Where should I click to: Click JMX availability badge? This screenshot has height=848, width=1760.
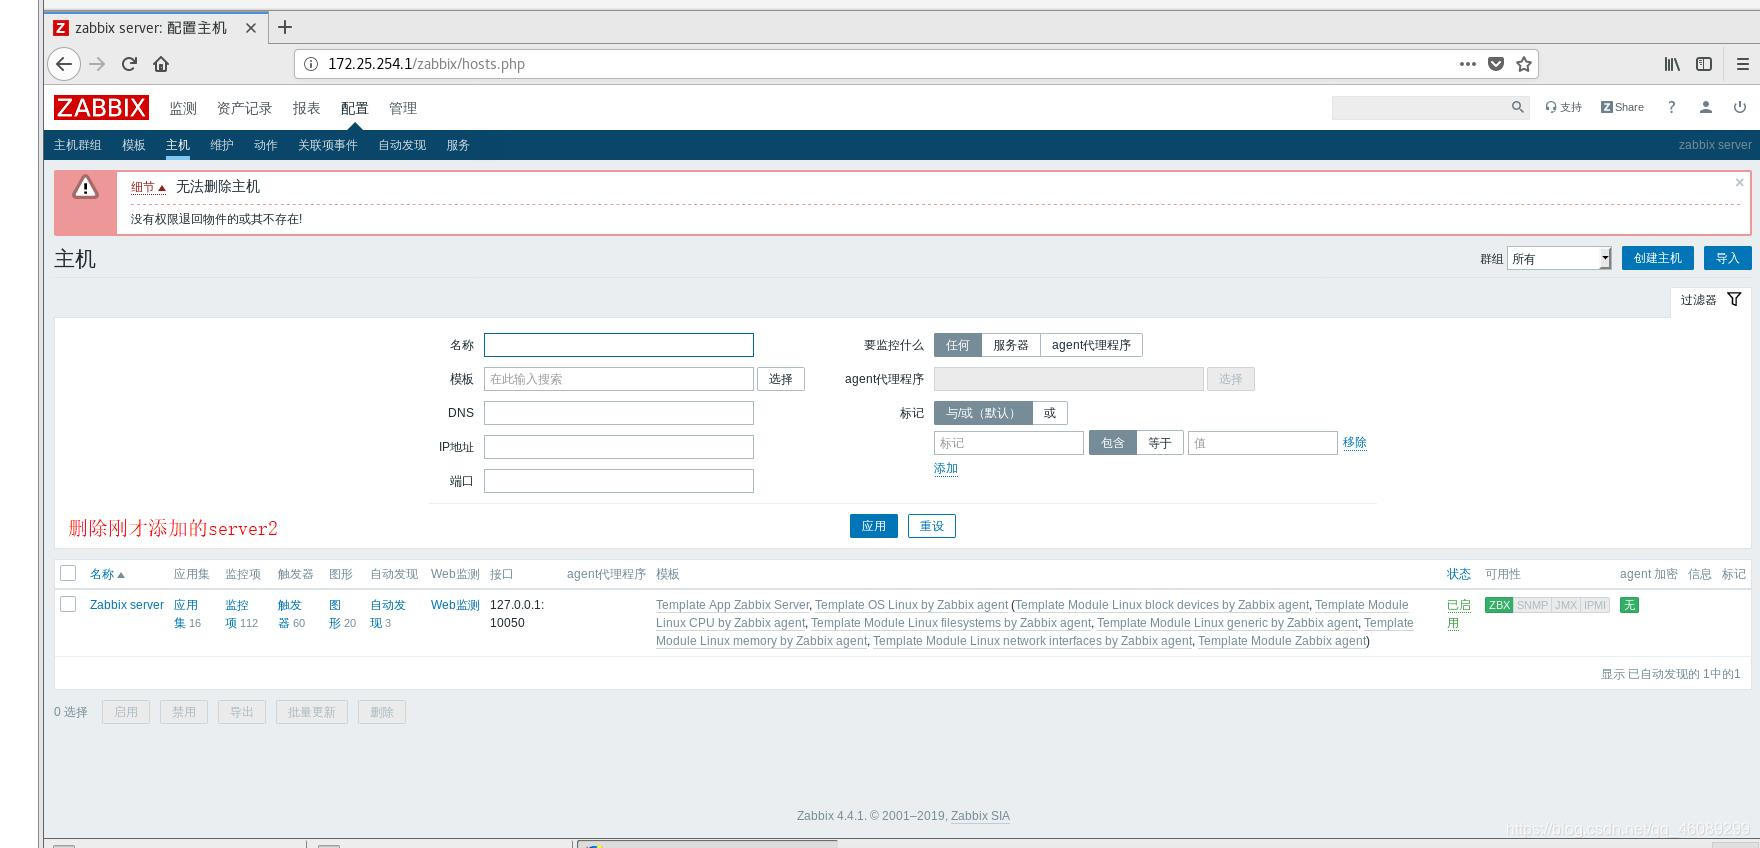[x=1566, y=605]
